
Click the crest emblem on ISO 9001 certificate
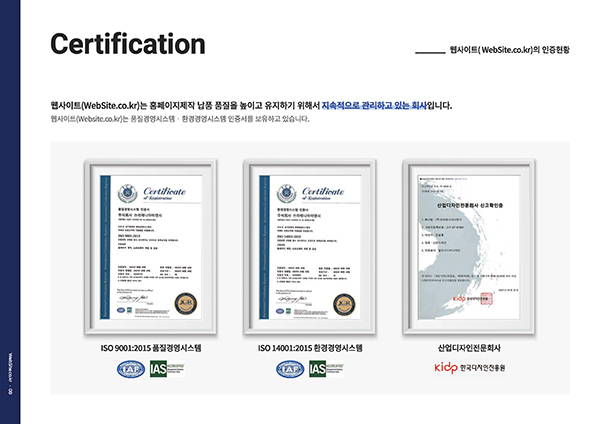tap(127, 194)
